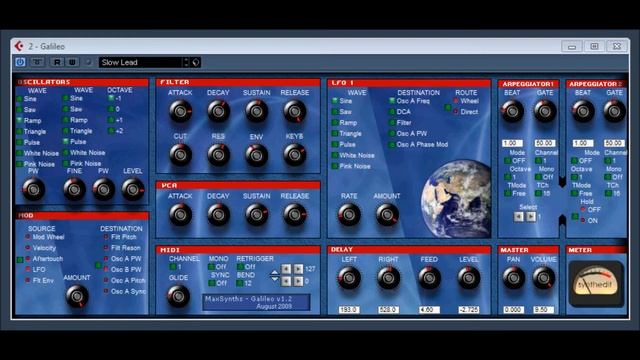Click the right arrow under Arpeggiator1 Select

530,216
